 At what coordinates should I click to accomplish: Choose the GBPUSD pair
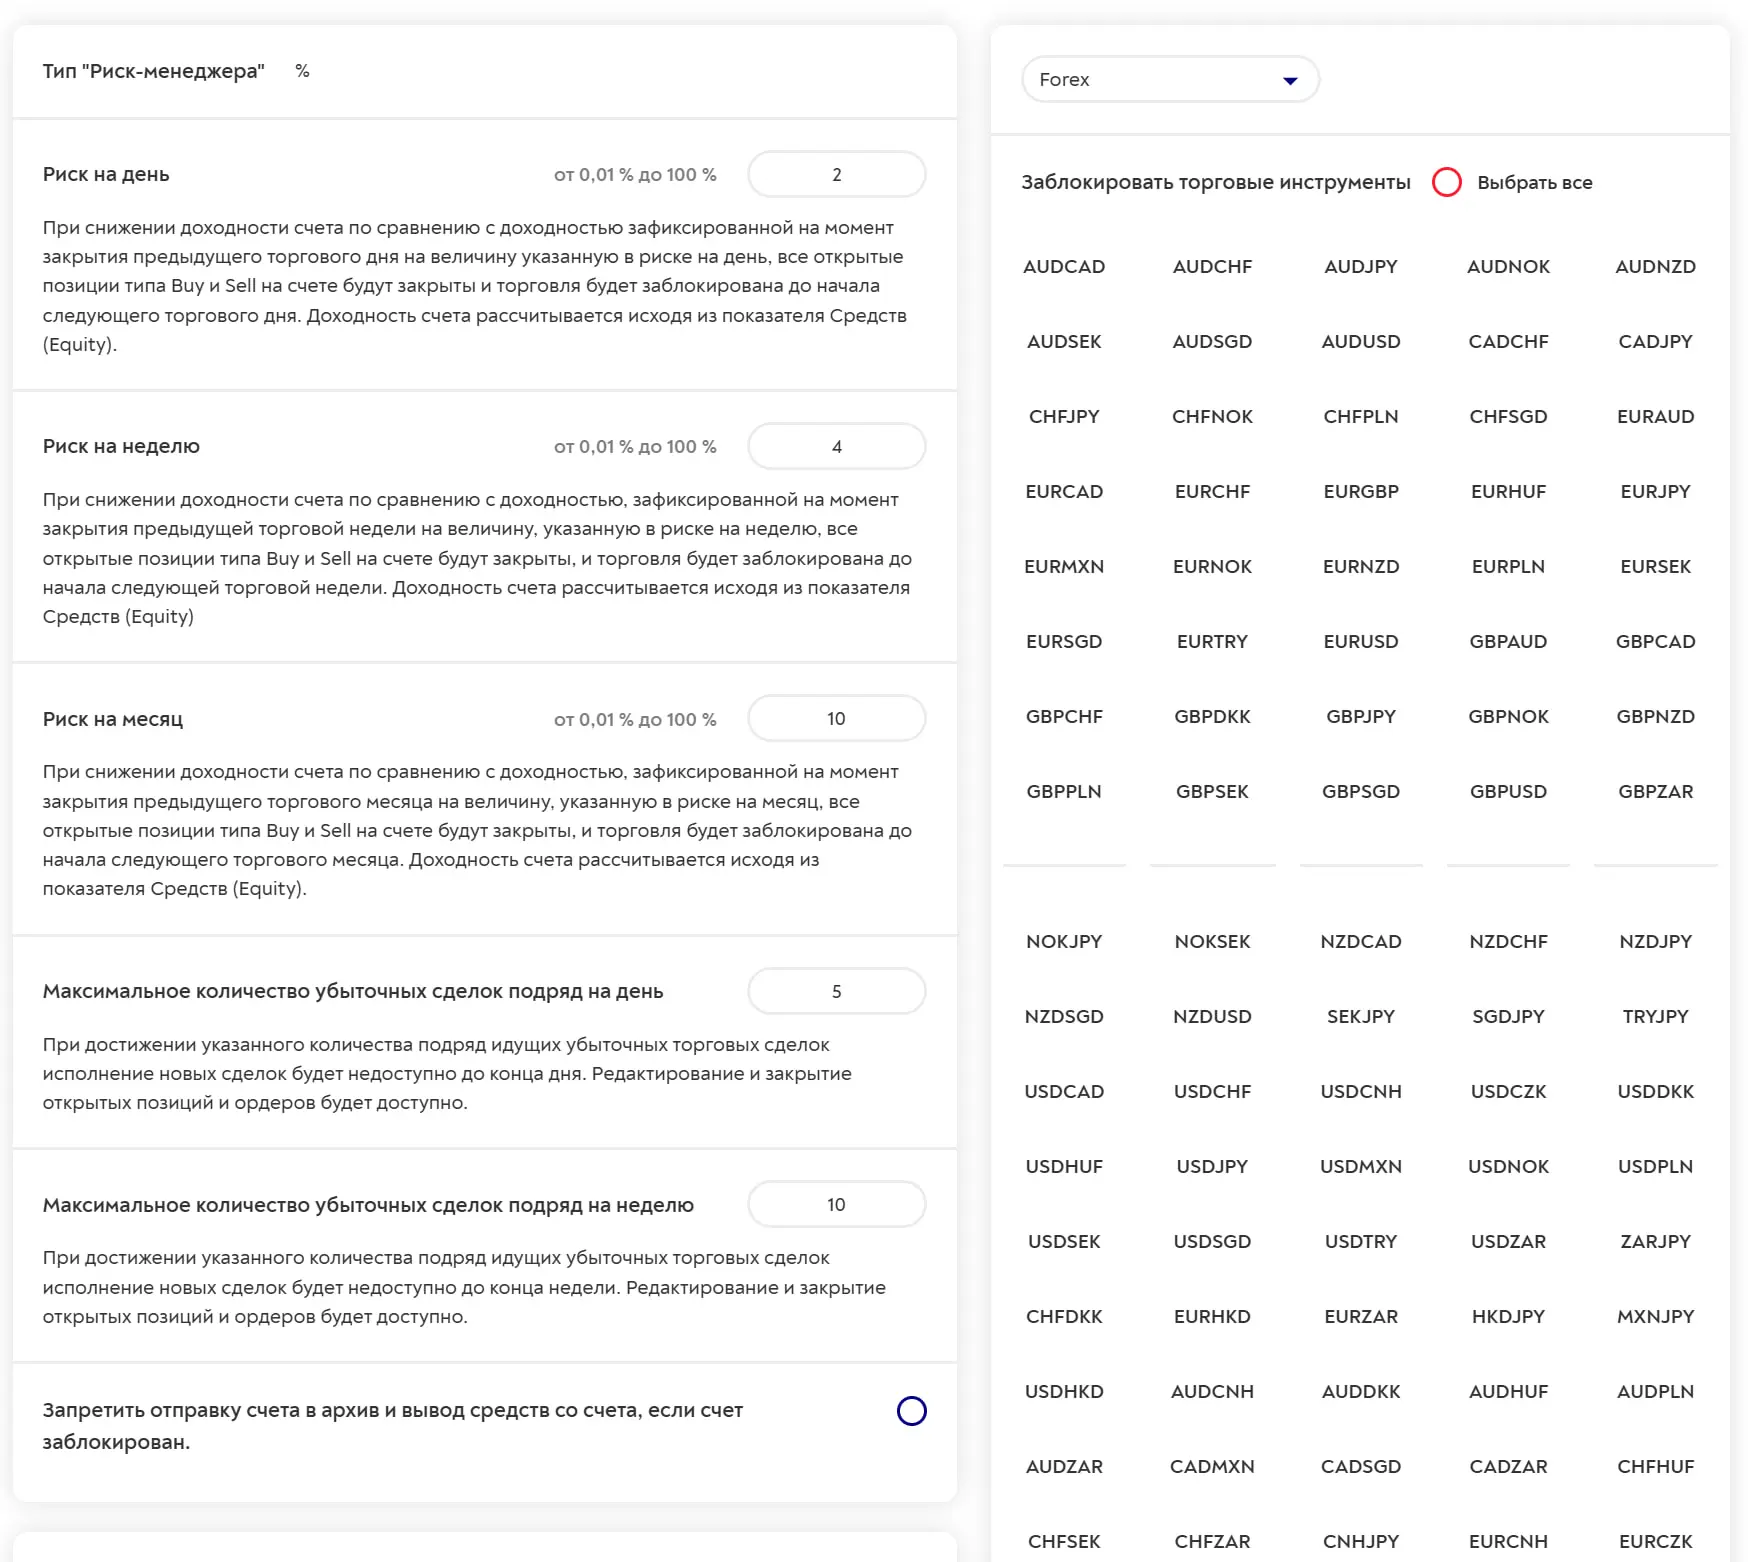pos(1508,791)
